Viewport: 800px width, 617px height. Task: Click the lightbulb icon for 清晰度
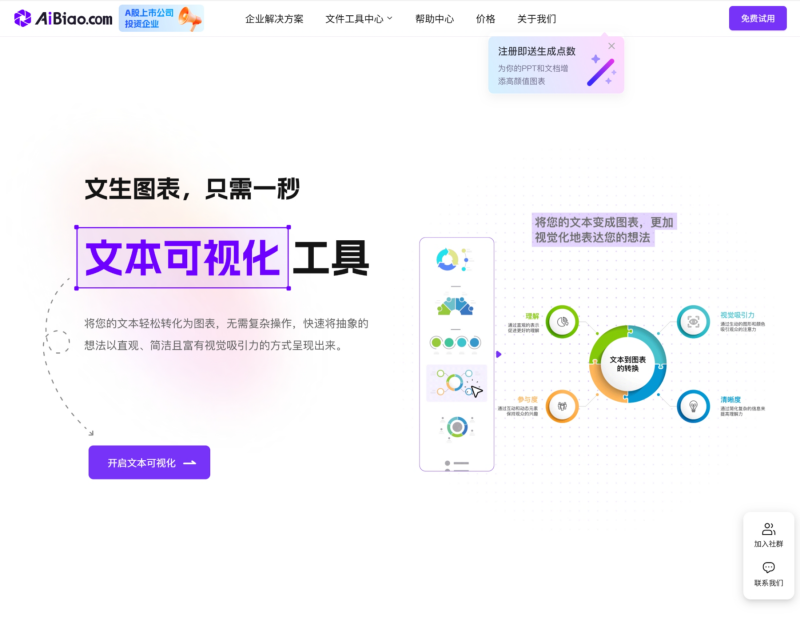tap(693, 406)
